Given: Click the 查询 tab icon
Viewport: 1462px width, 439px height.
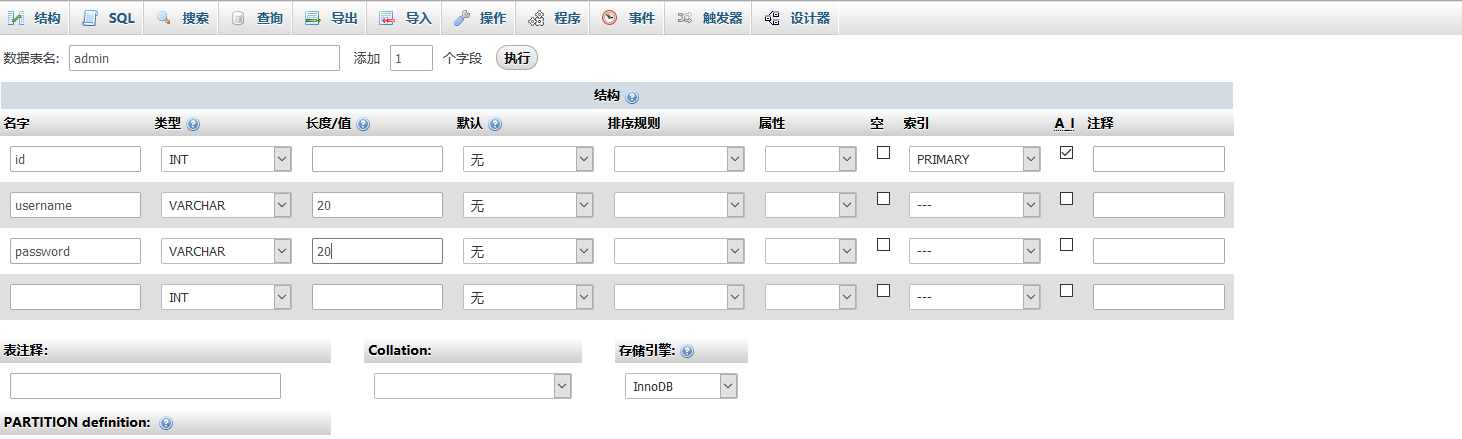Looking at the screenshot, I should point(238,18).
